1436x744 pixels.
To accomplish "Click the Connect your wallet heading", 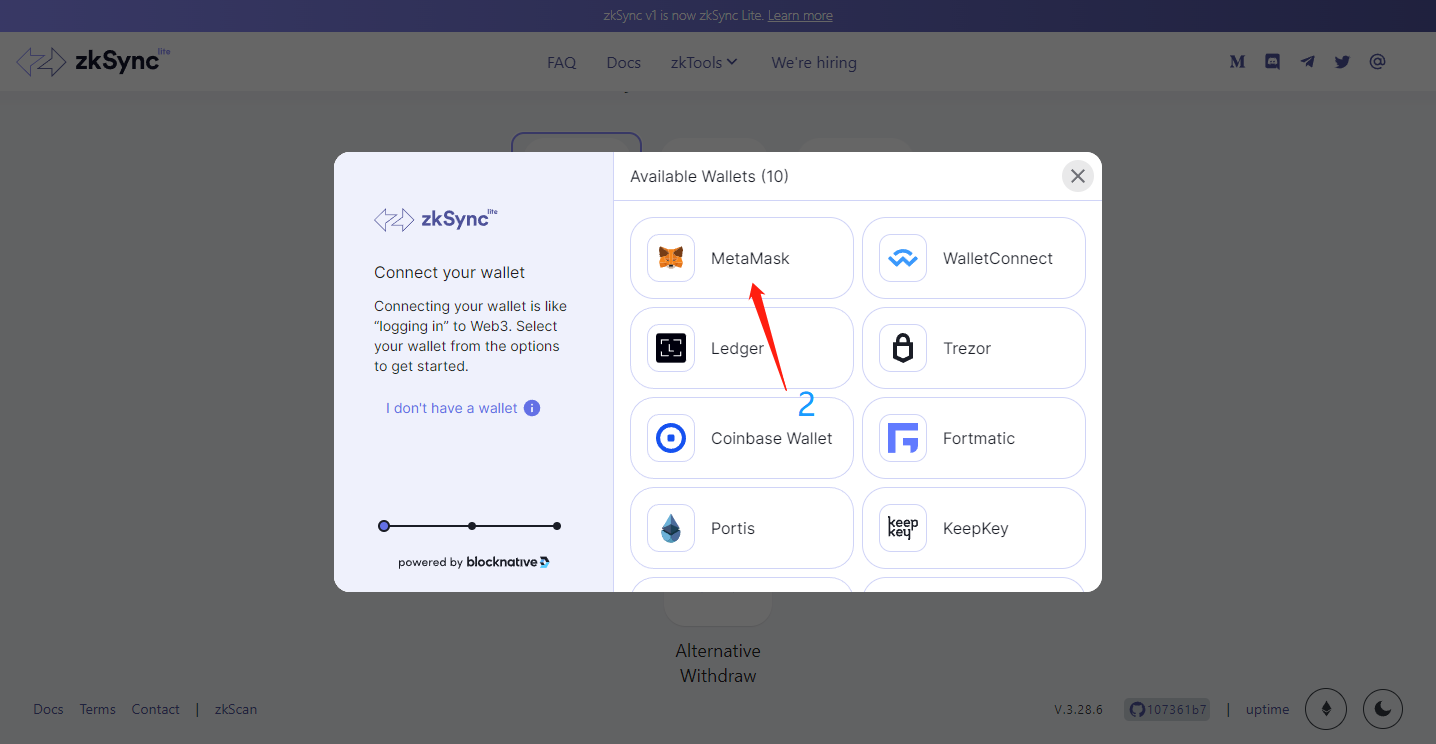I will point(449,272).
